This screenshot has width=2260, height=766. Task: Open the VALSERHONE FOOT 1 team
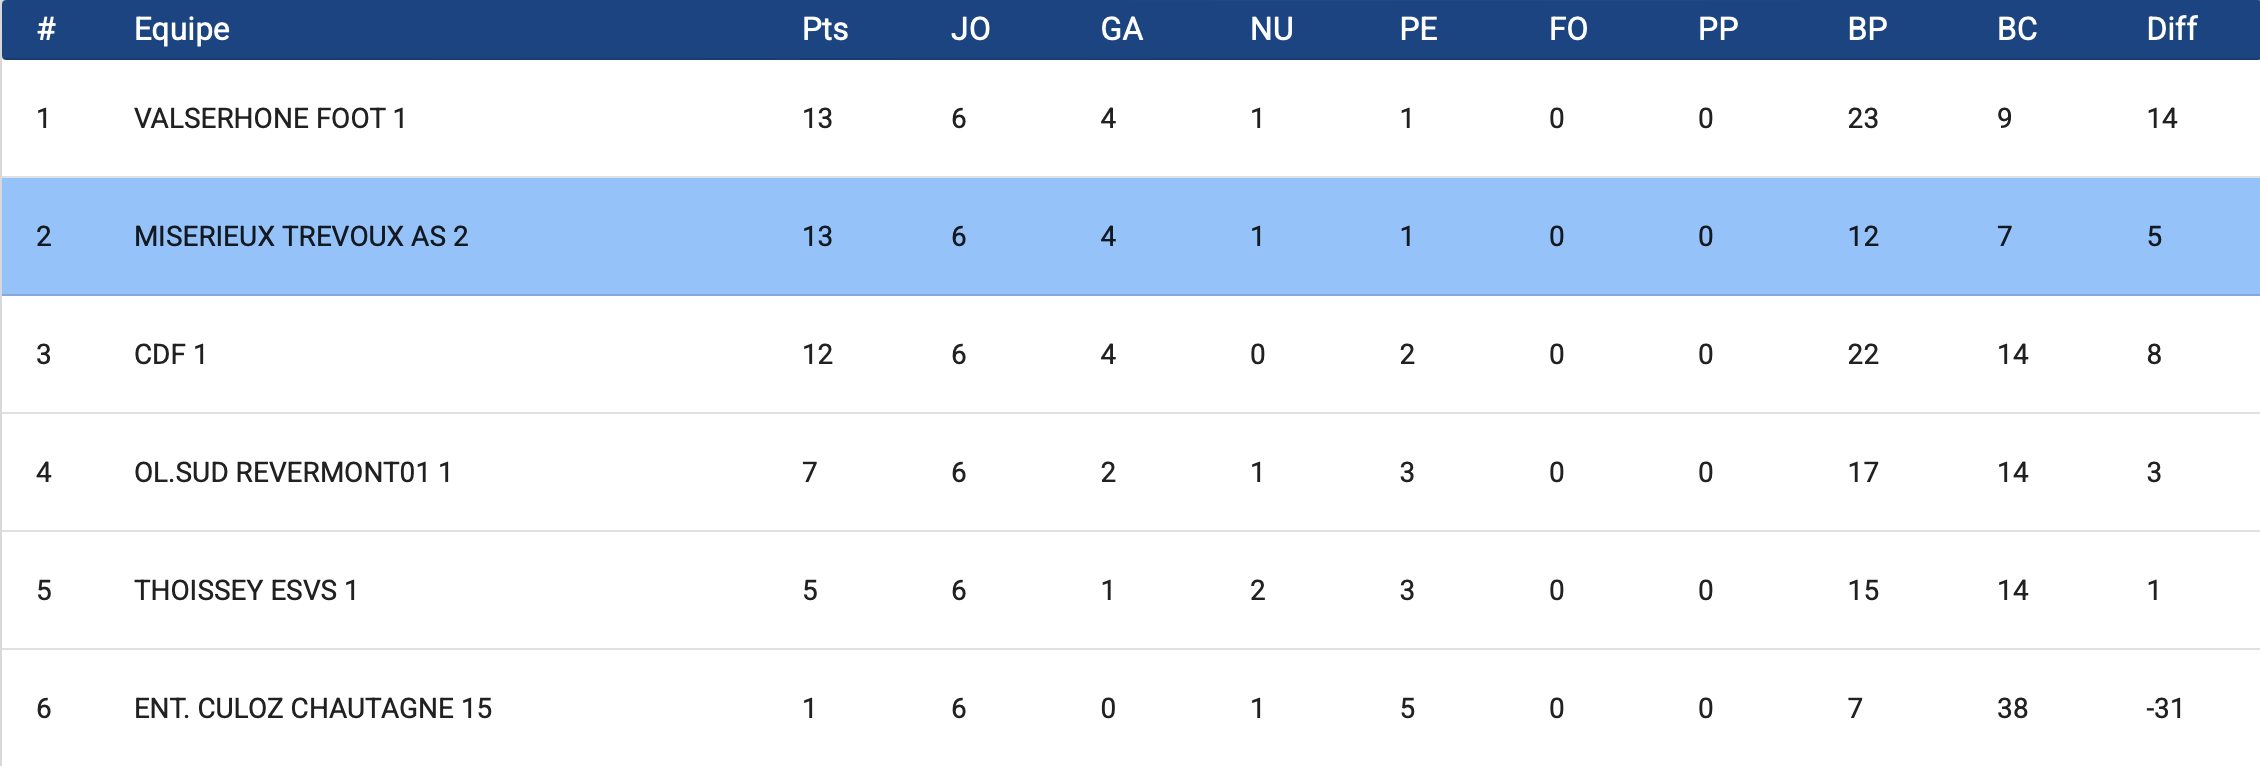point(270,119)
